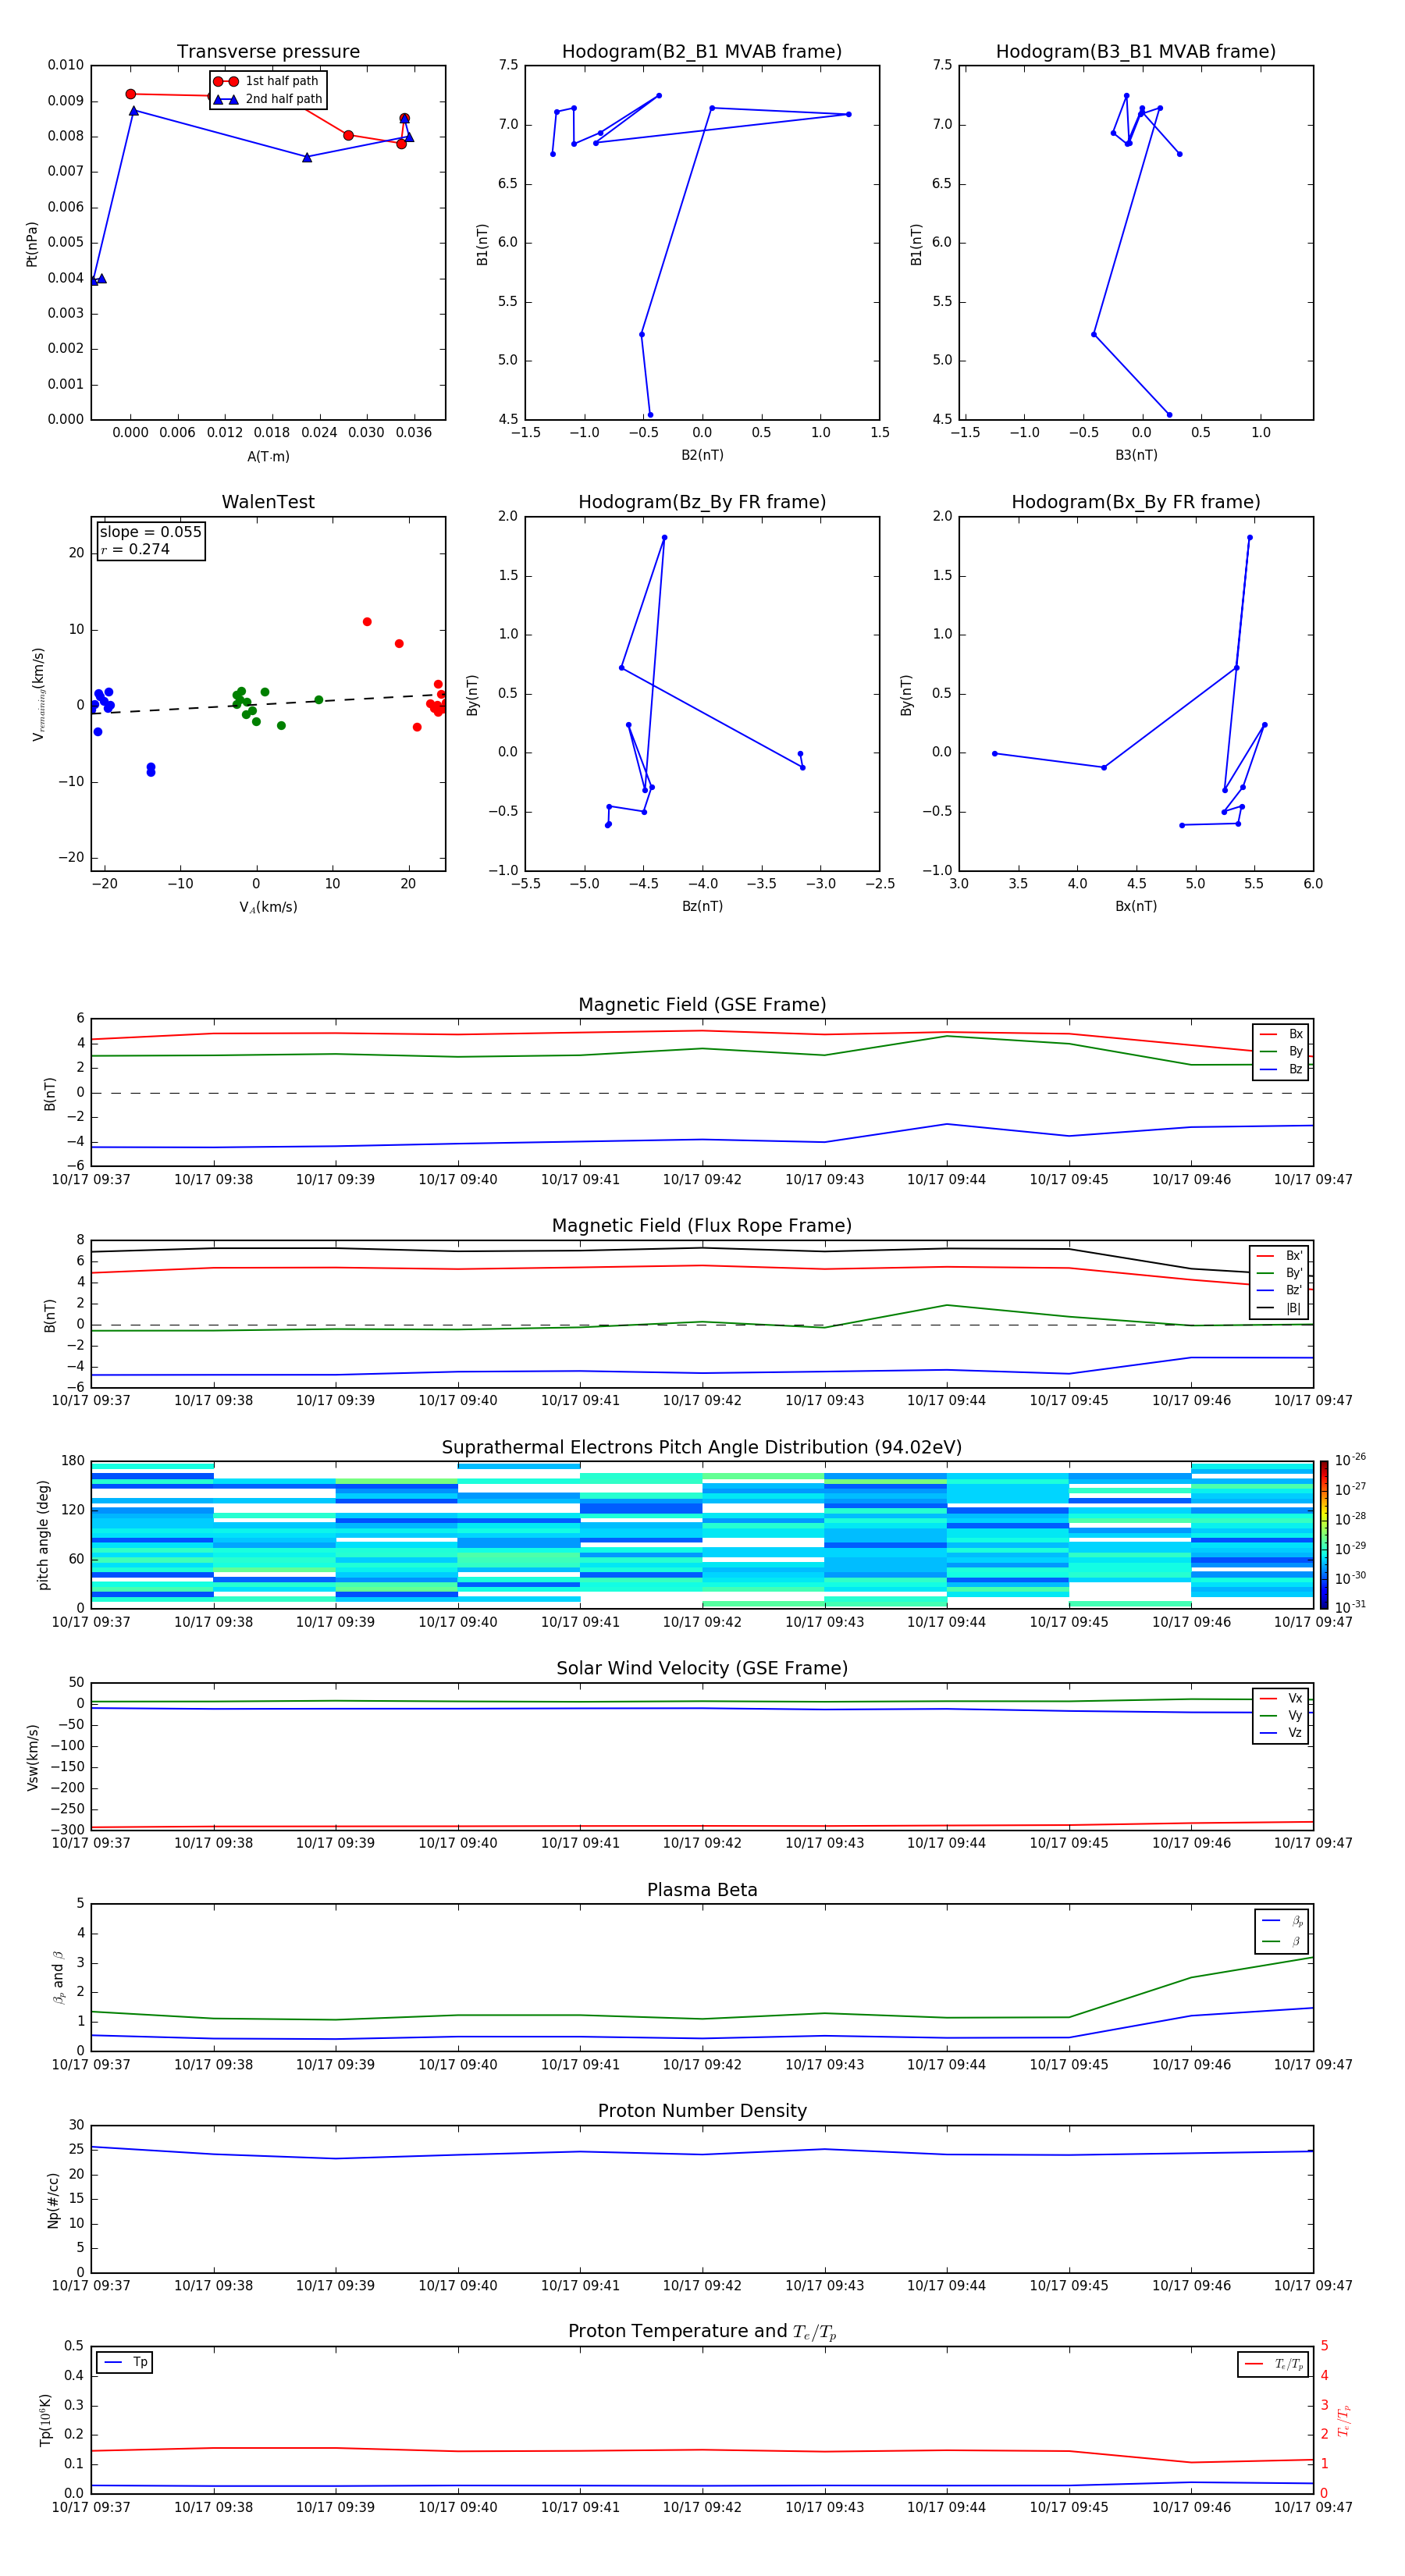Viewport: 1405px width, 2576px height.
Task: Click the 'Transverse pressure' plot title
Action: click(x=268, y=52)
